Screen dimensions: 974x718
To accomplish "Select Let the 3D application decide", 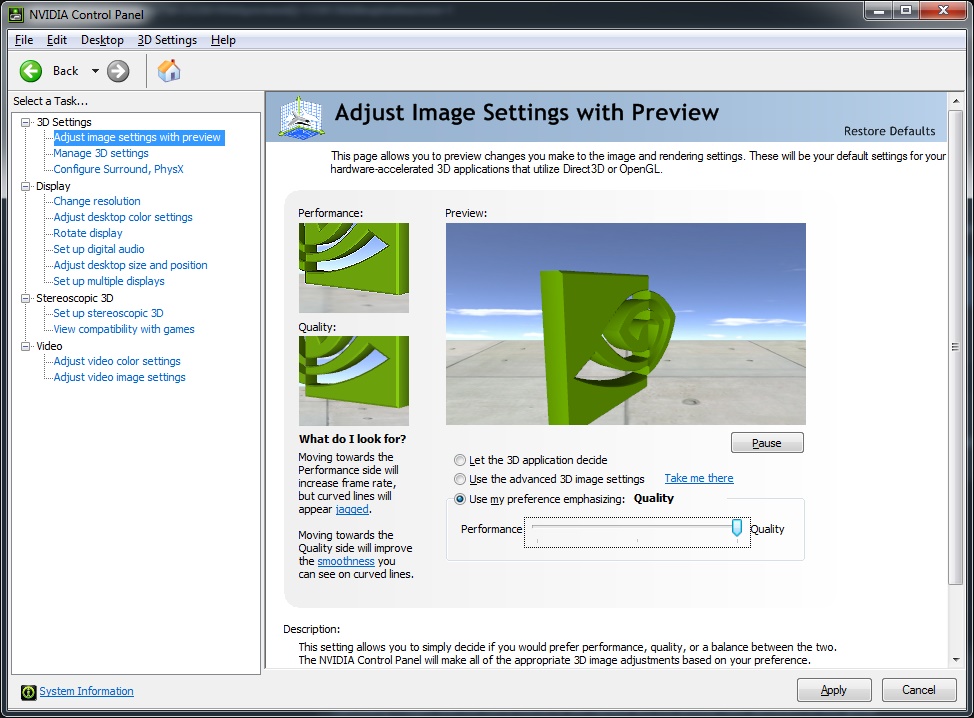I will 460,460.
